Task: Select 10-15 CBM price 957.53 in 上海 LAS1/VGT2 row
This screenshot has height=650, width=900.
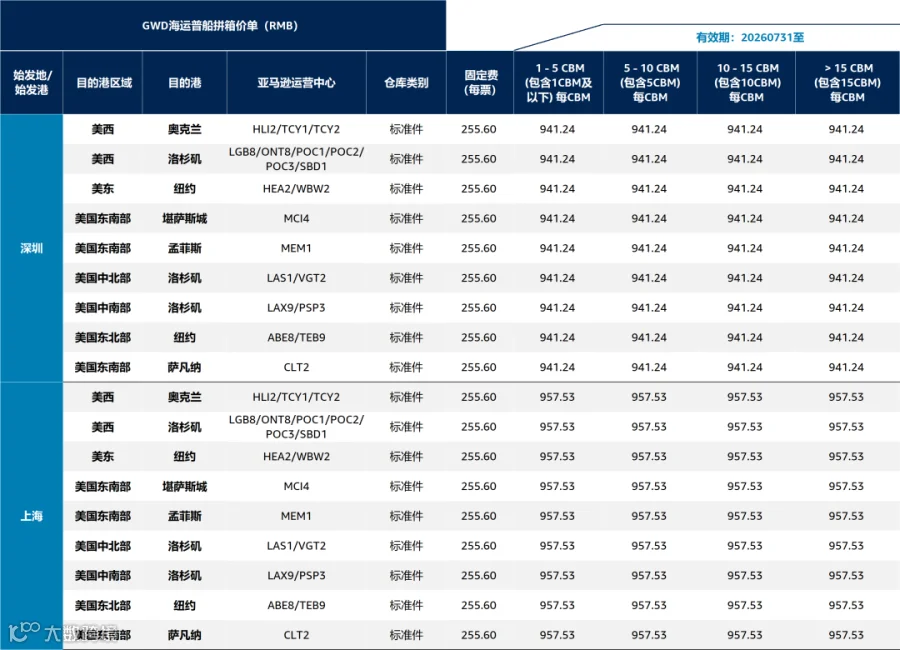Action: (745, 545)
